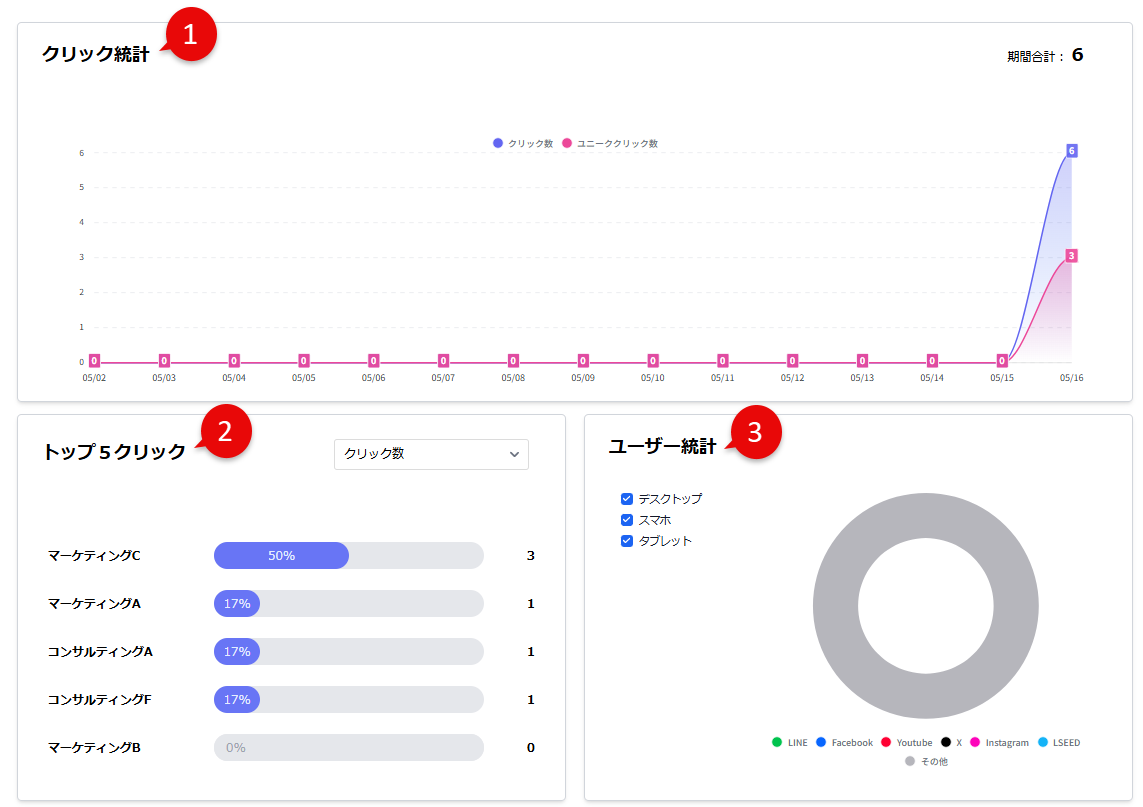Click the 50% progress bar for マーケティングC
The height and width of the screenshot is (807, 1143).
pos(280,555)
